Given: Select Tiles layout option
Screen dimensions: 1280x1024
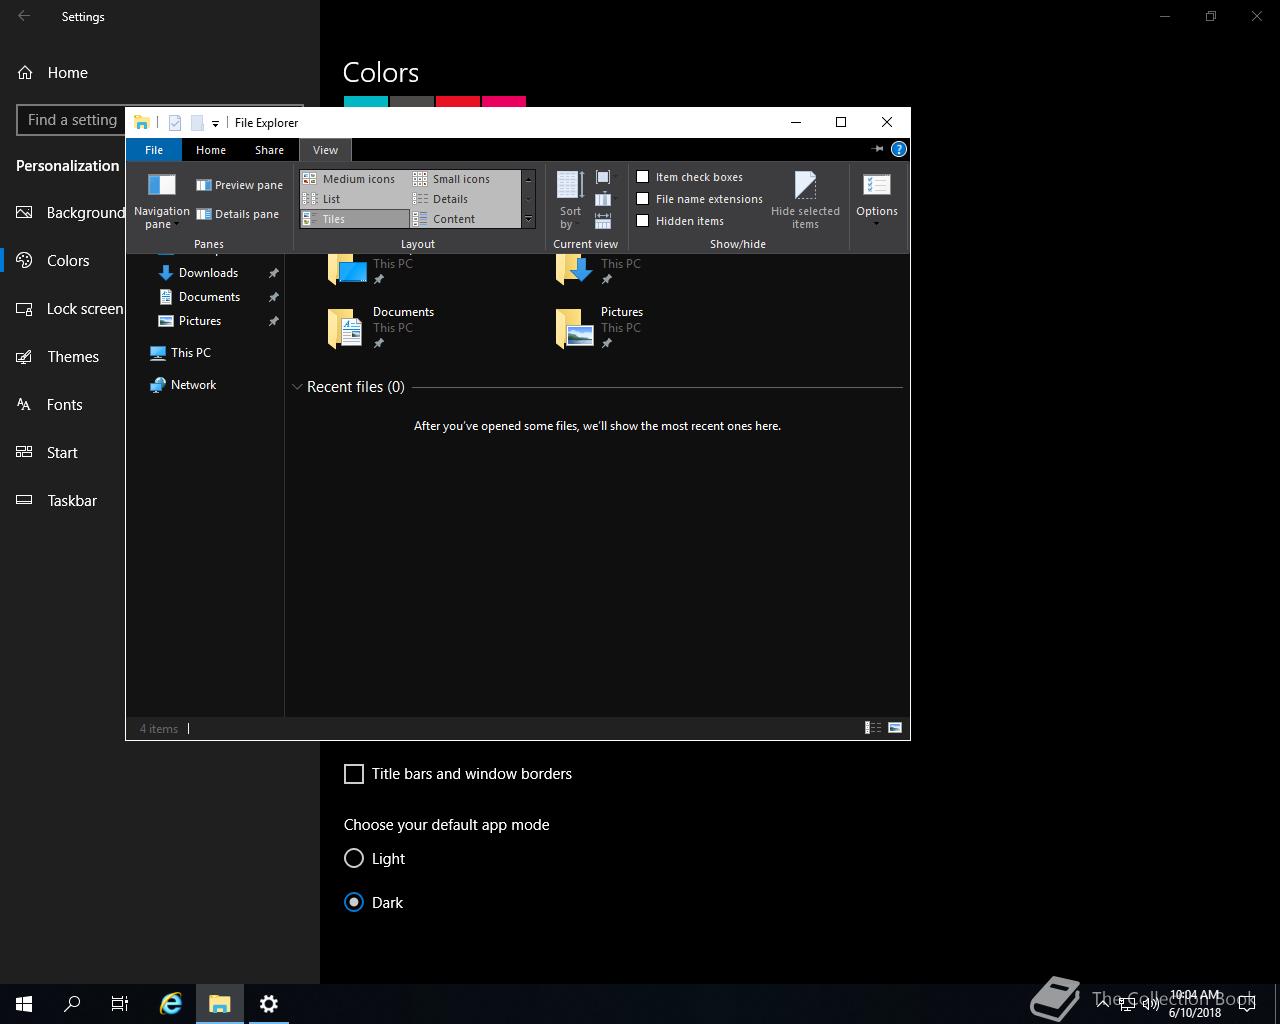Looking at the screenshot, I should click(x=355, y=219).
